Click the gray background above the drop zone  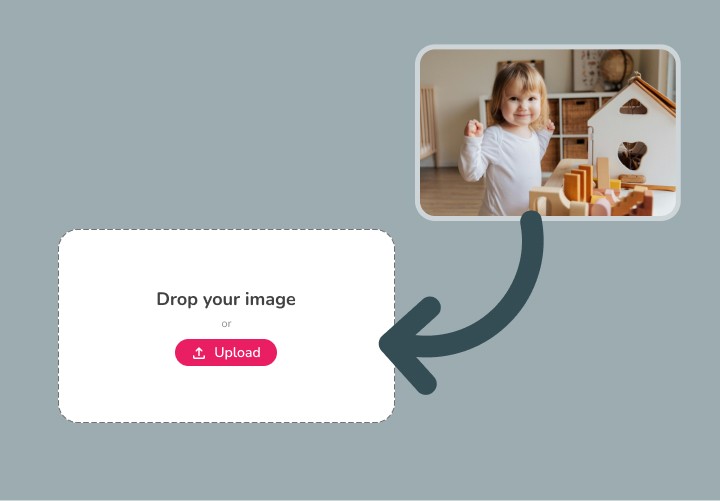[x=207, y=115]
